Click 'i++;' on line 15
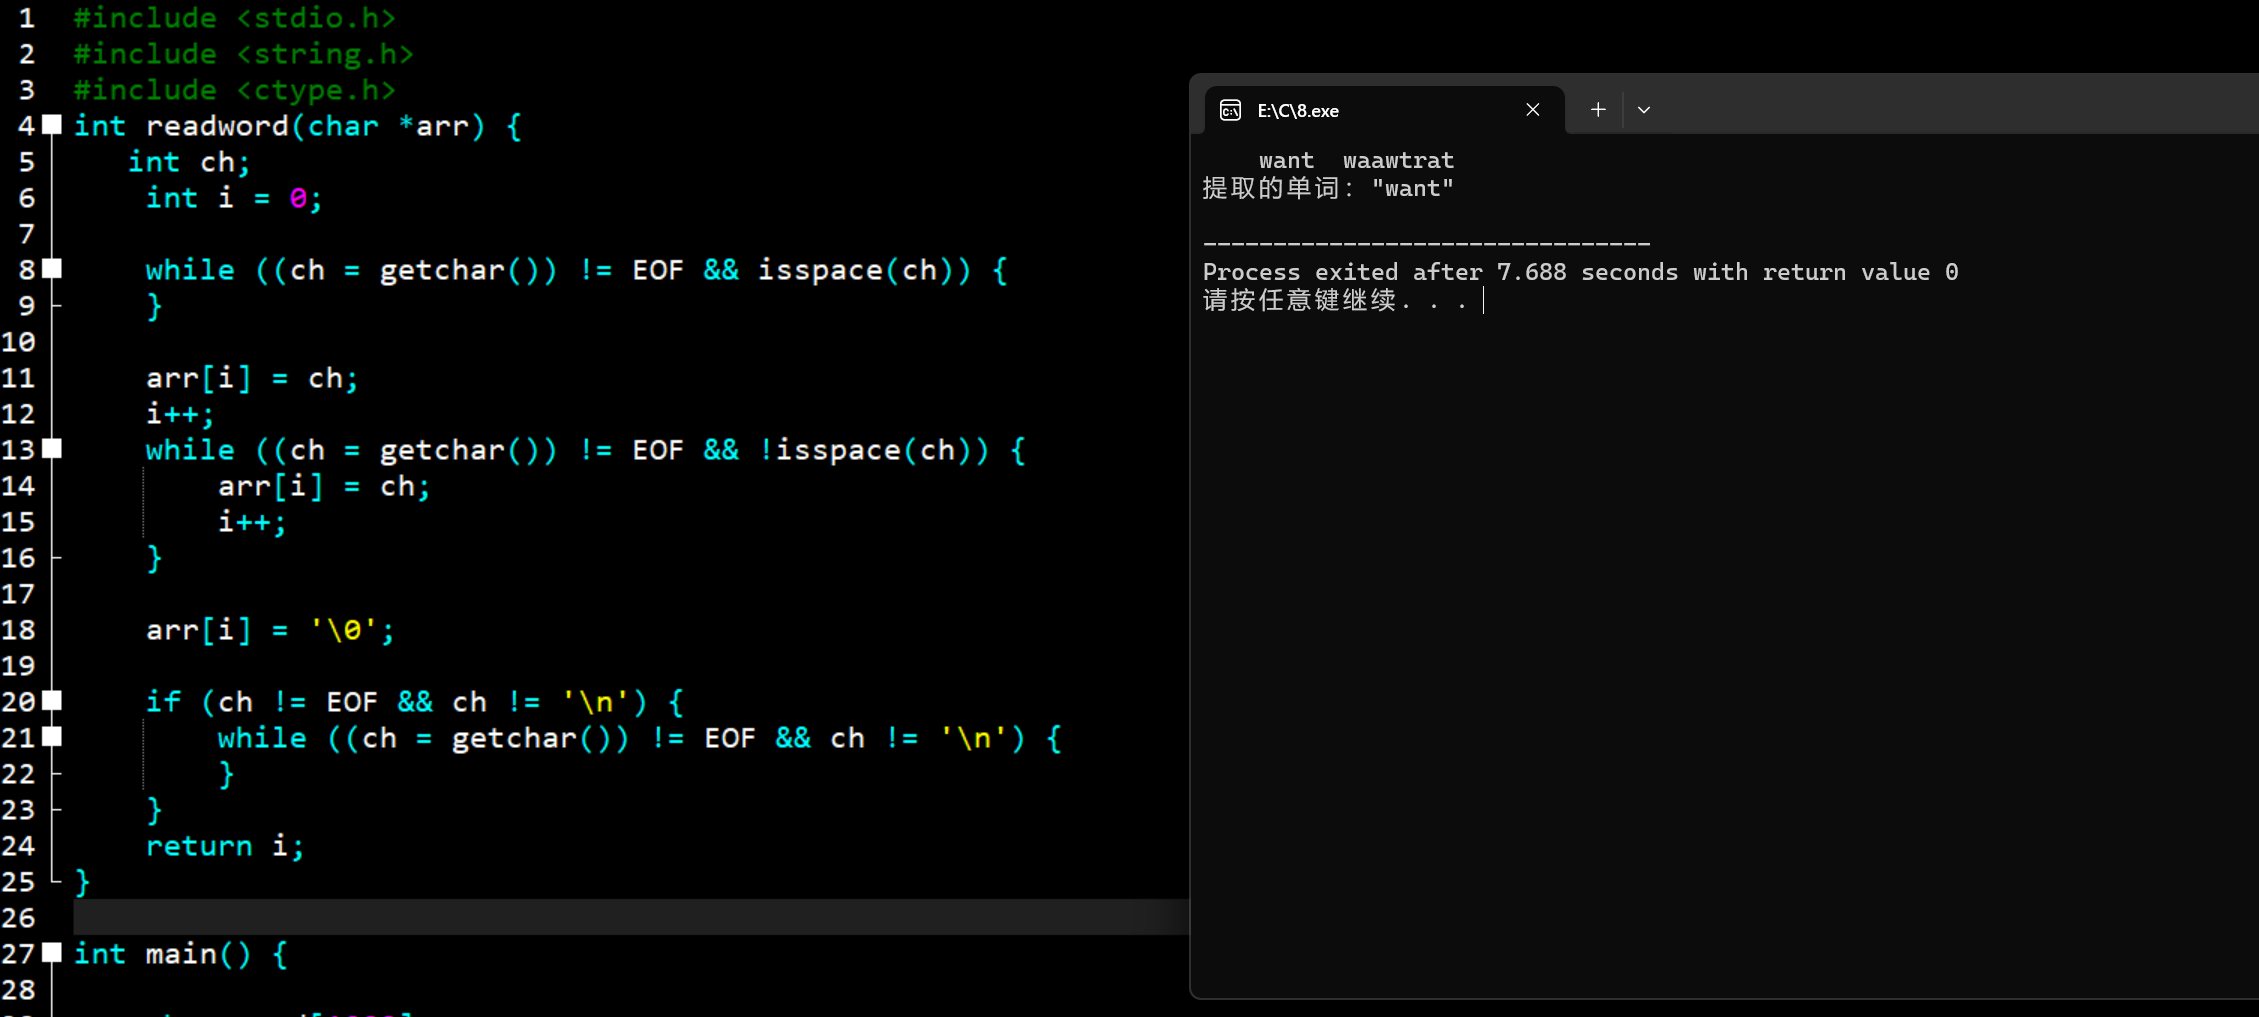 click(252, 522)
